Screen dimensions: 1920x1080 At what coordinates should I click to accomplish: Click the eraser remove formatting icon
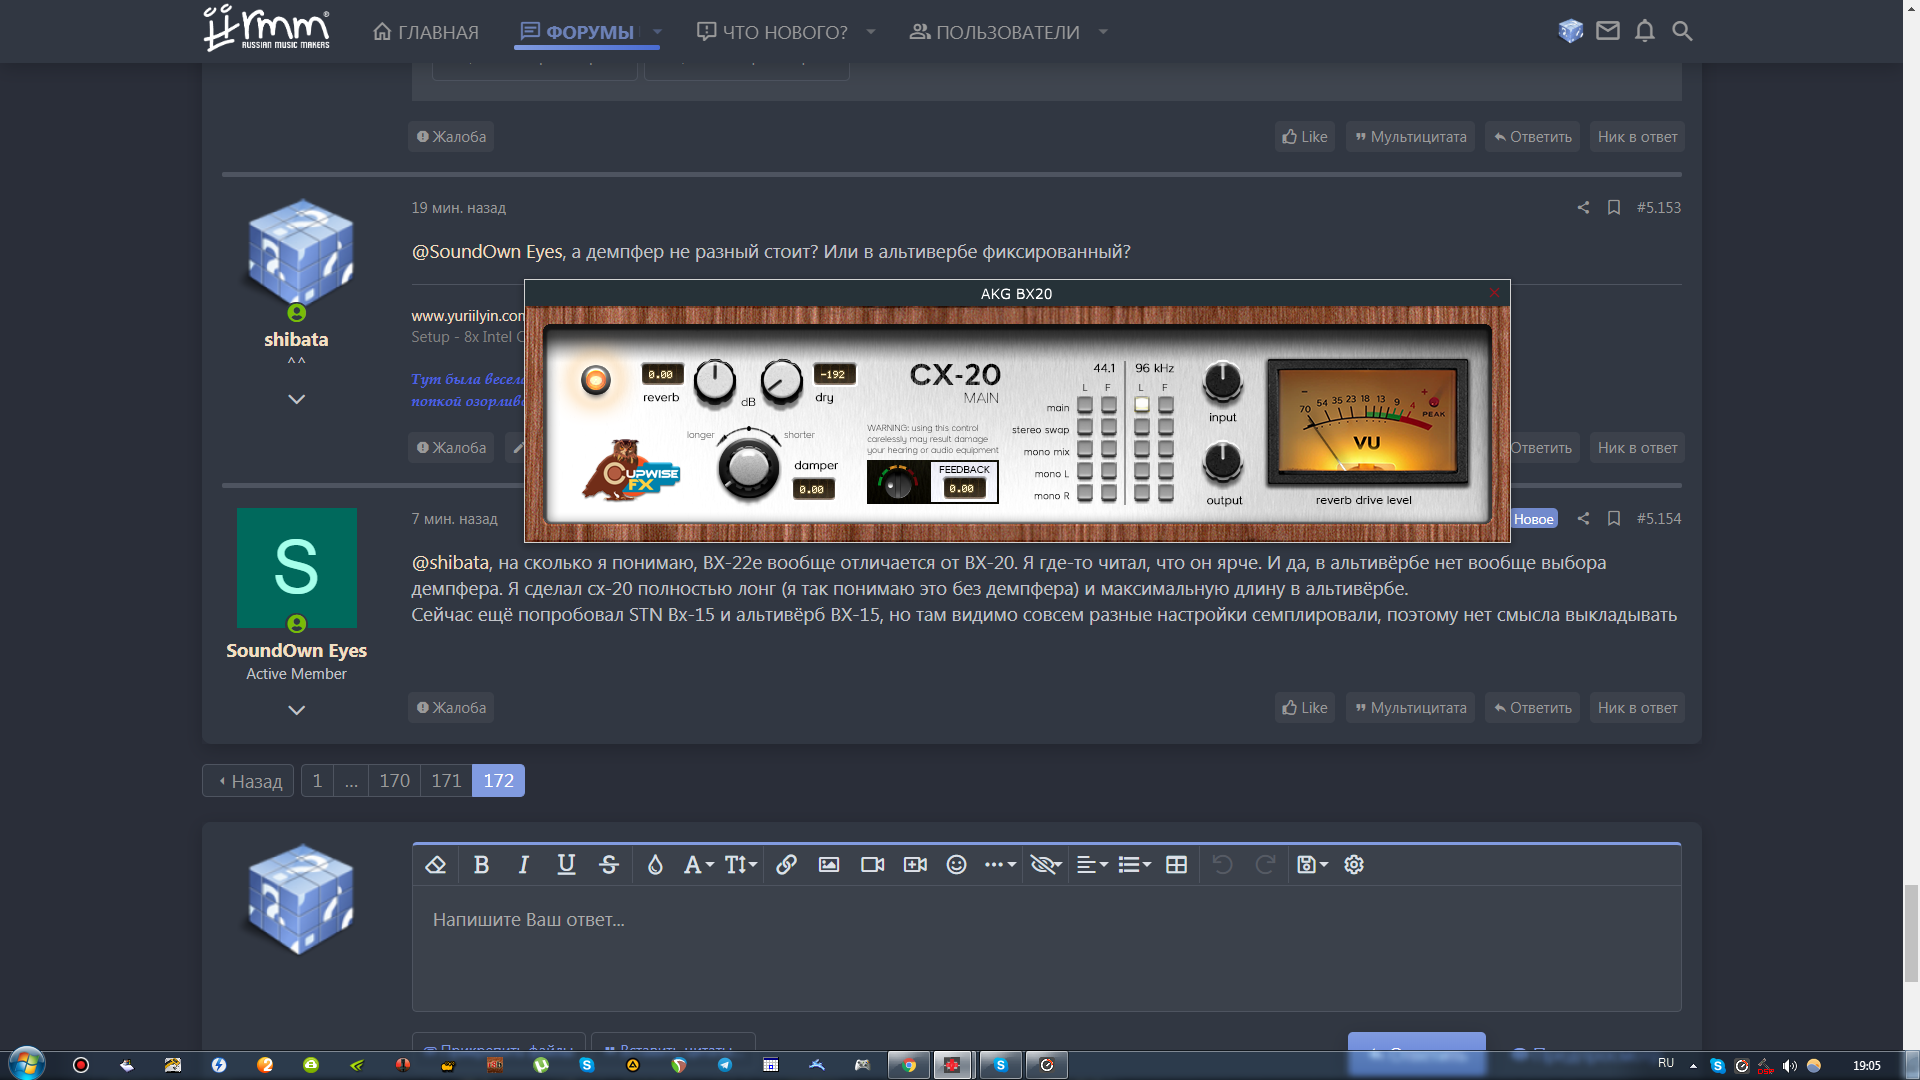tap(435, 865)
